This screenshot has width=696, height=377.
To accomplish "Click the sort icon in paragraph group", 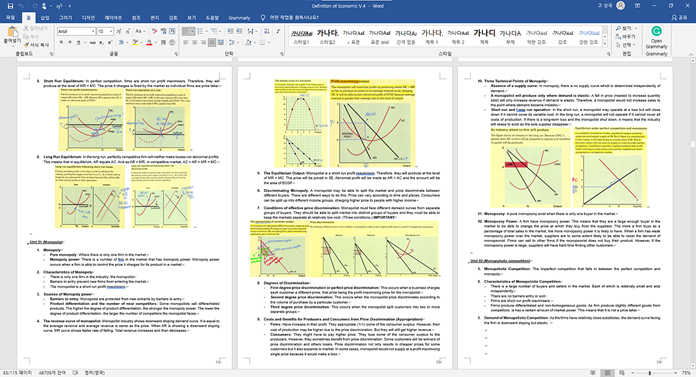I will coord(266,32).
